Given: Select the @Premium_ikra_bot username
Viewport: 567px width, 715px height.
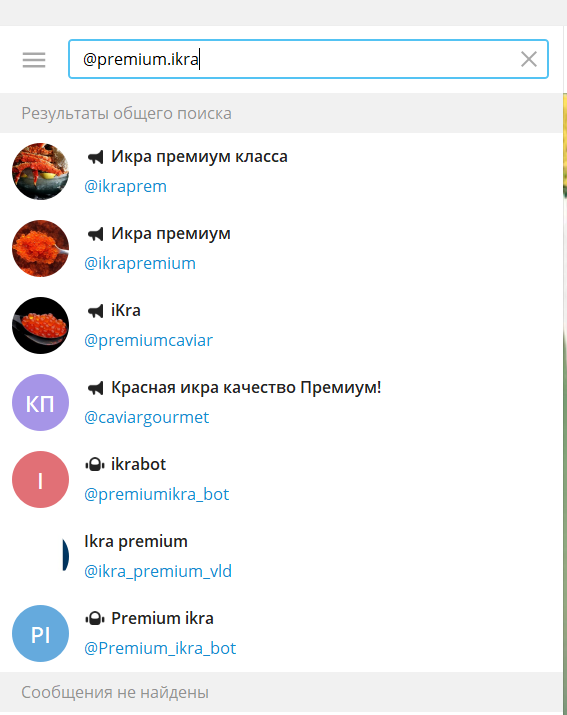Looking at the screenshot, I should 160,648.
